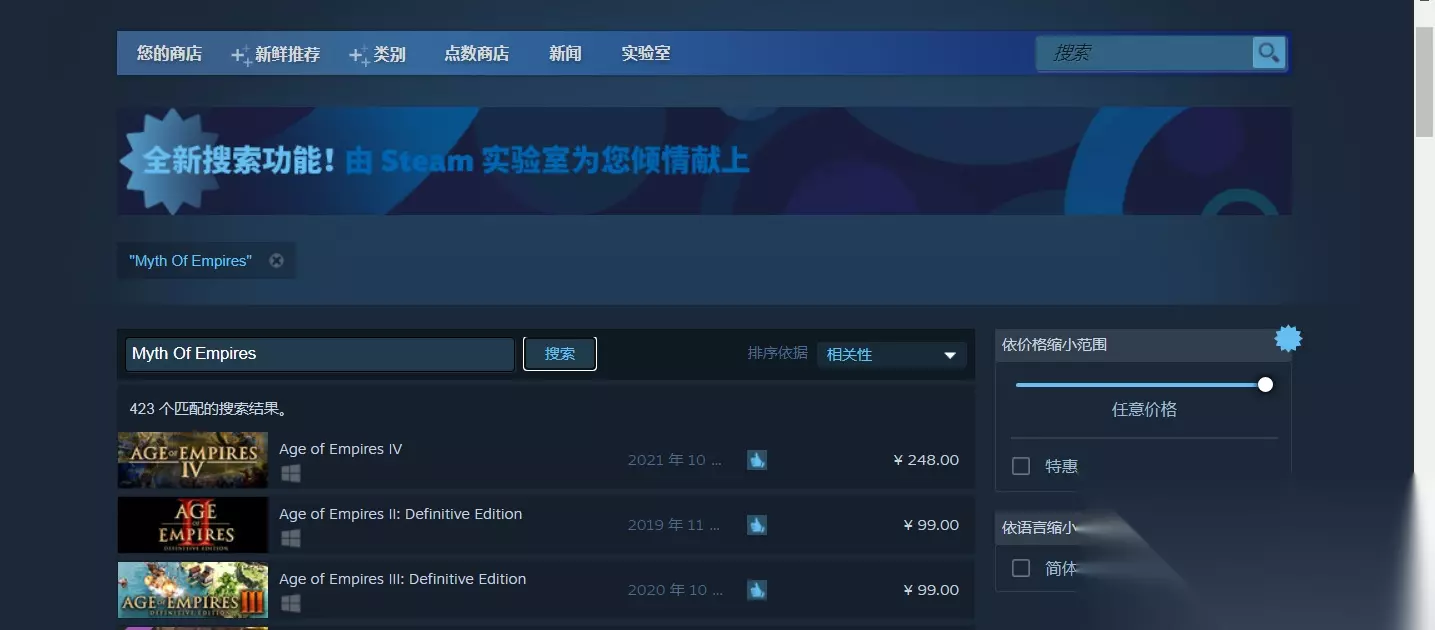The height and width of the screenshot is (630, 1435).
Task: Click the store search box at top
Action: point(1144,53)
